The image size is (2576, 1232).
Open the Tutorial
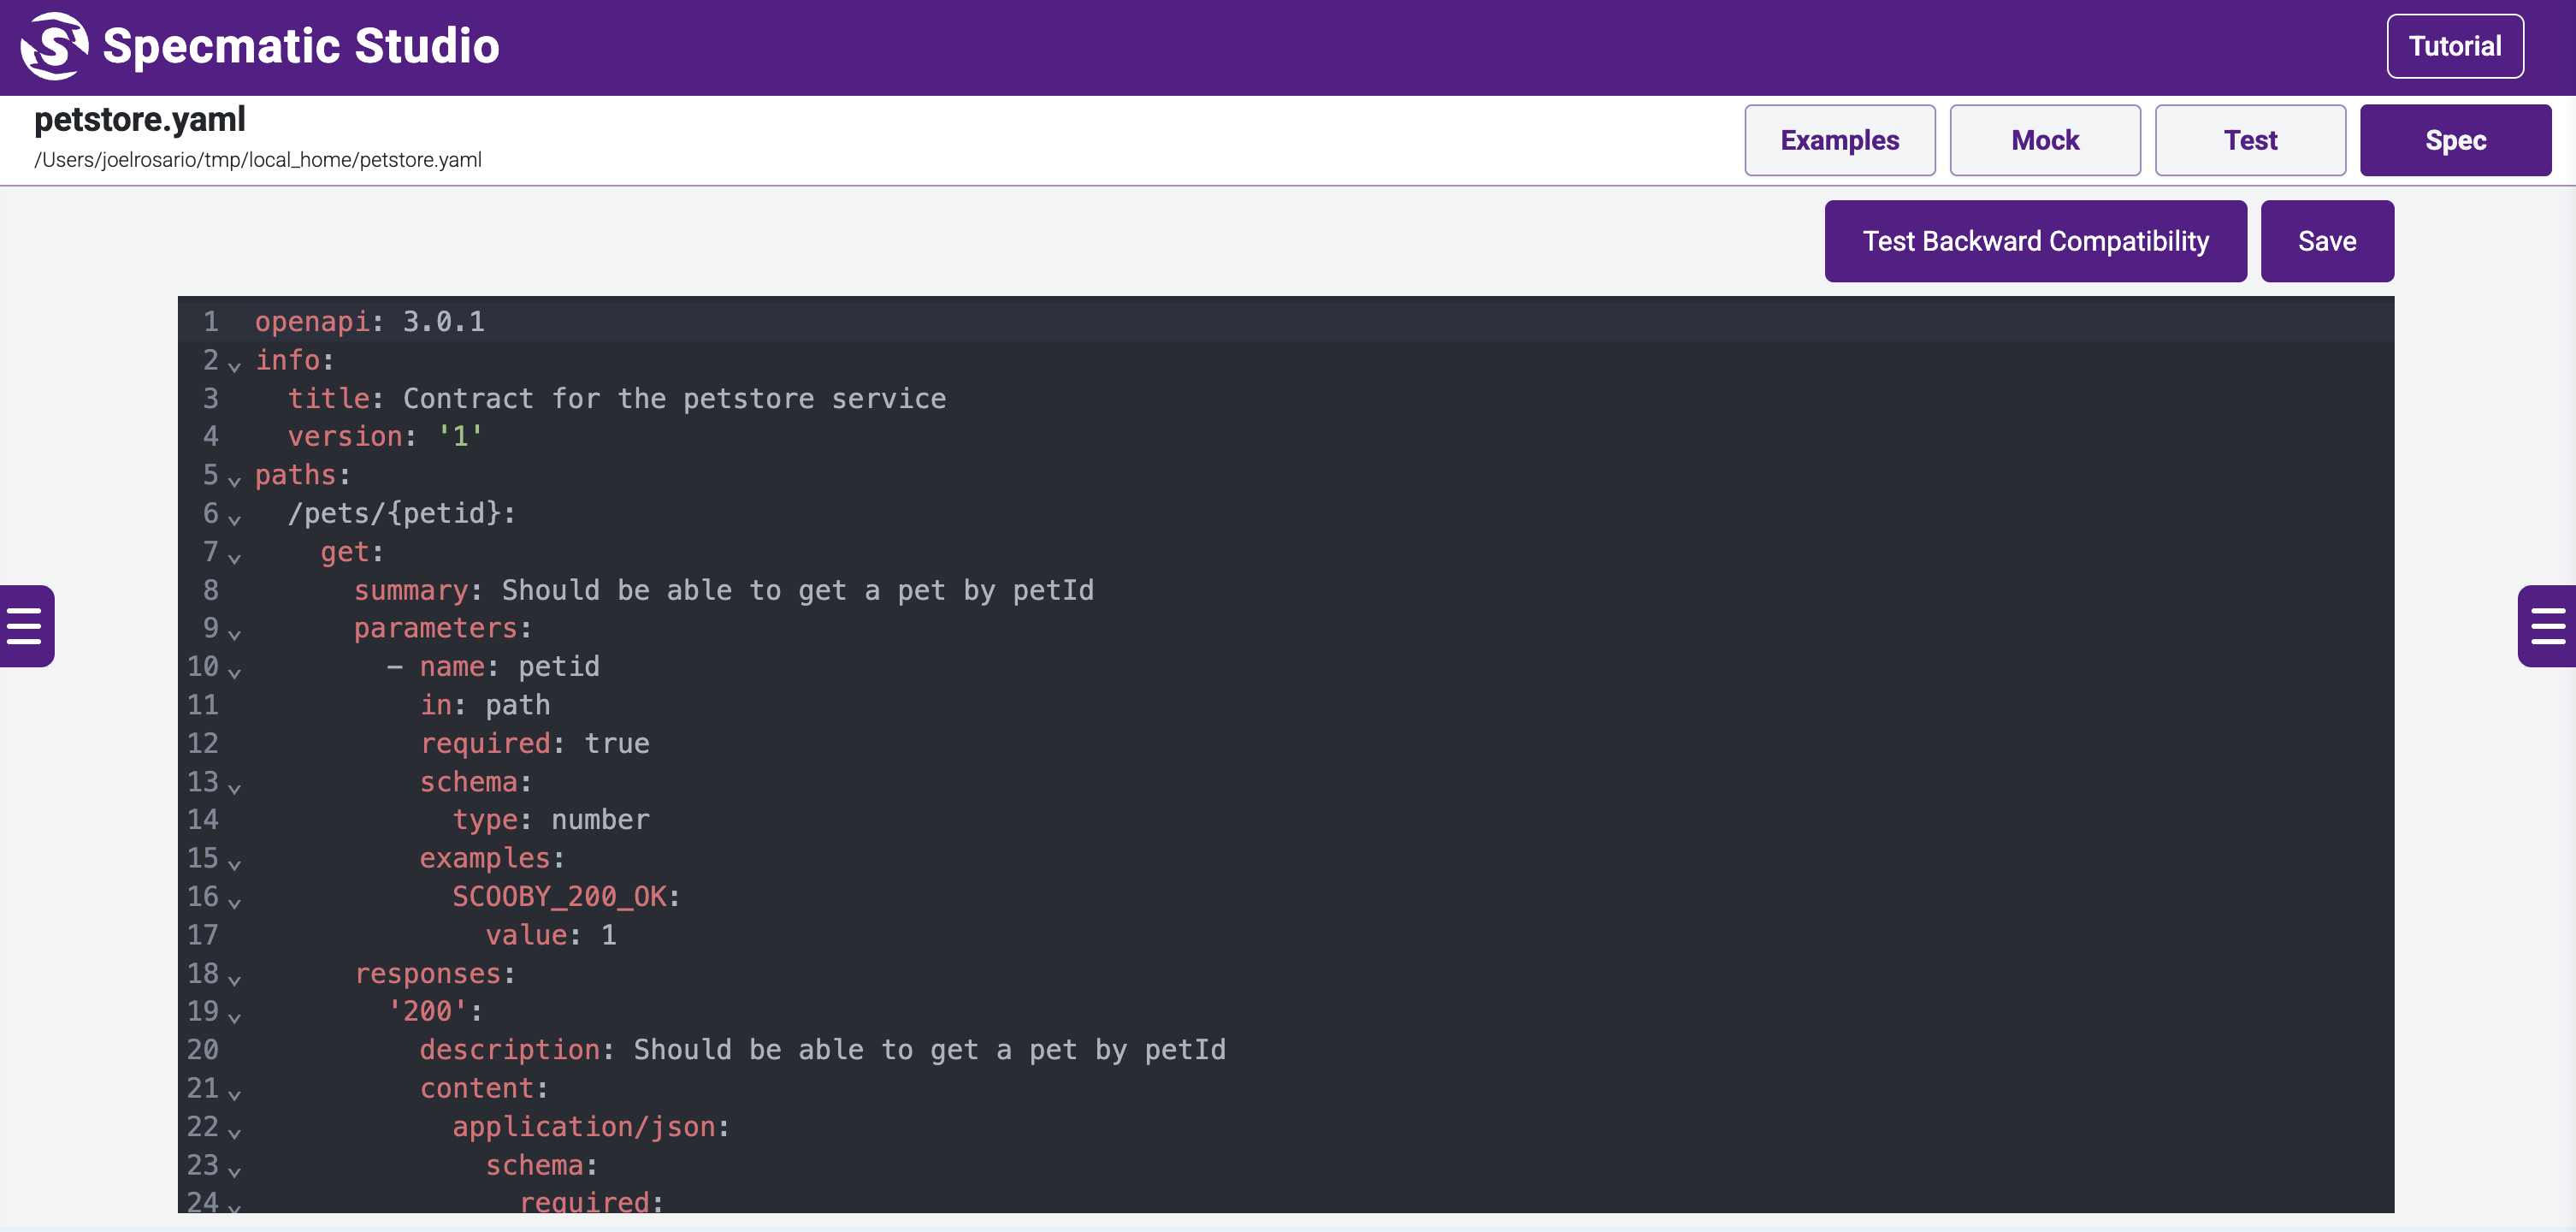coord(2454,46)
